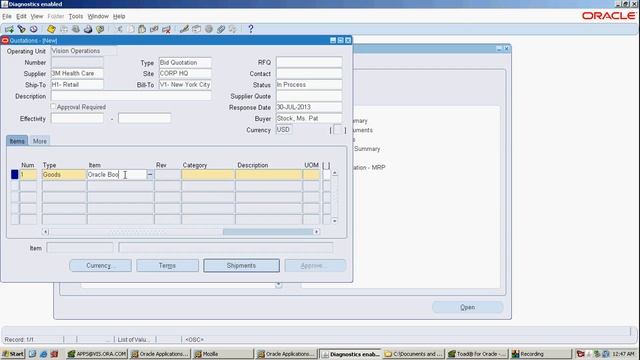640x360 pixels.
Task: Click the Folder Tools toolbar icon
Action: [x=233, y=29]
